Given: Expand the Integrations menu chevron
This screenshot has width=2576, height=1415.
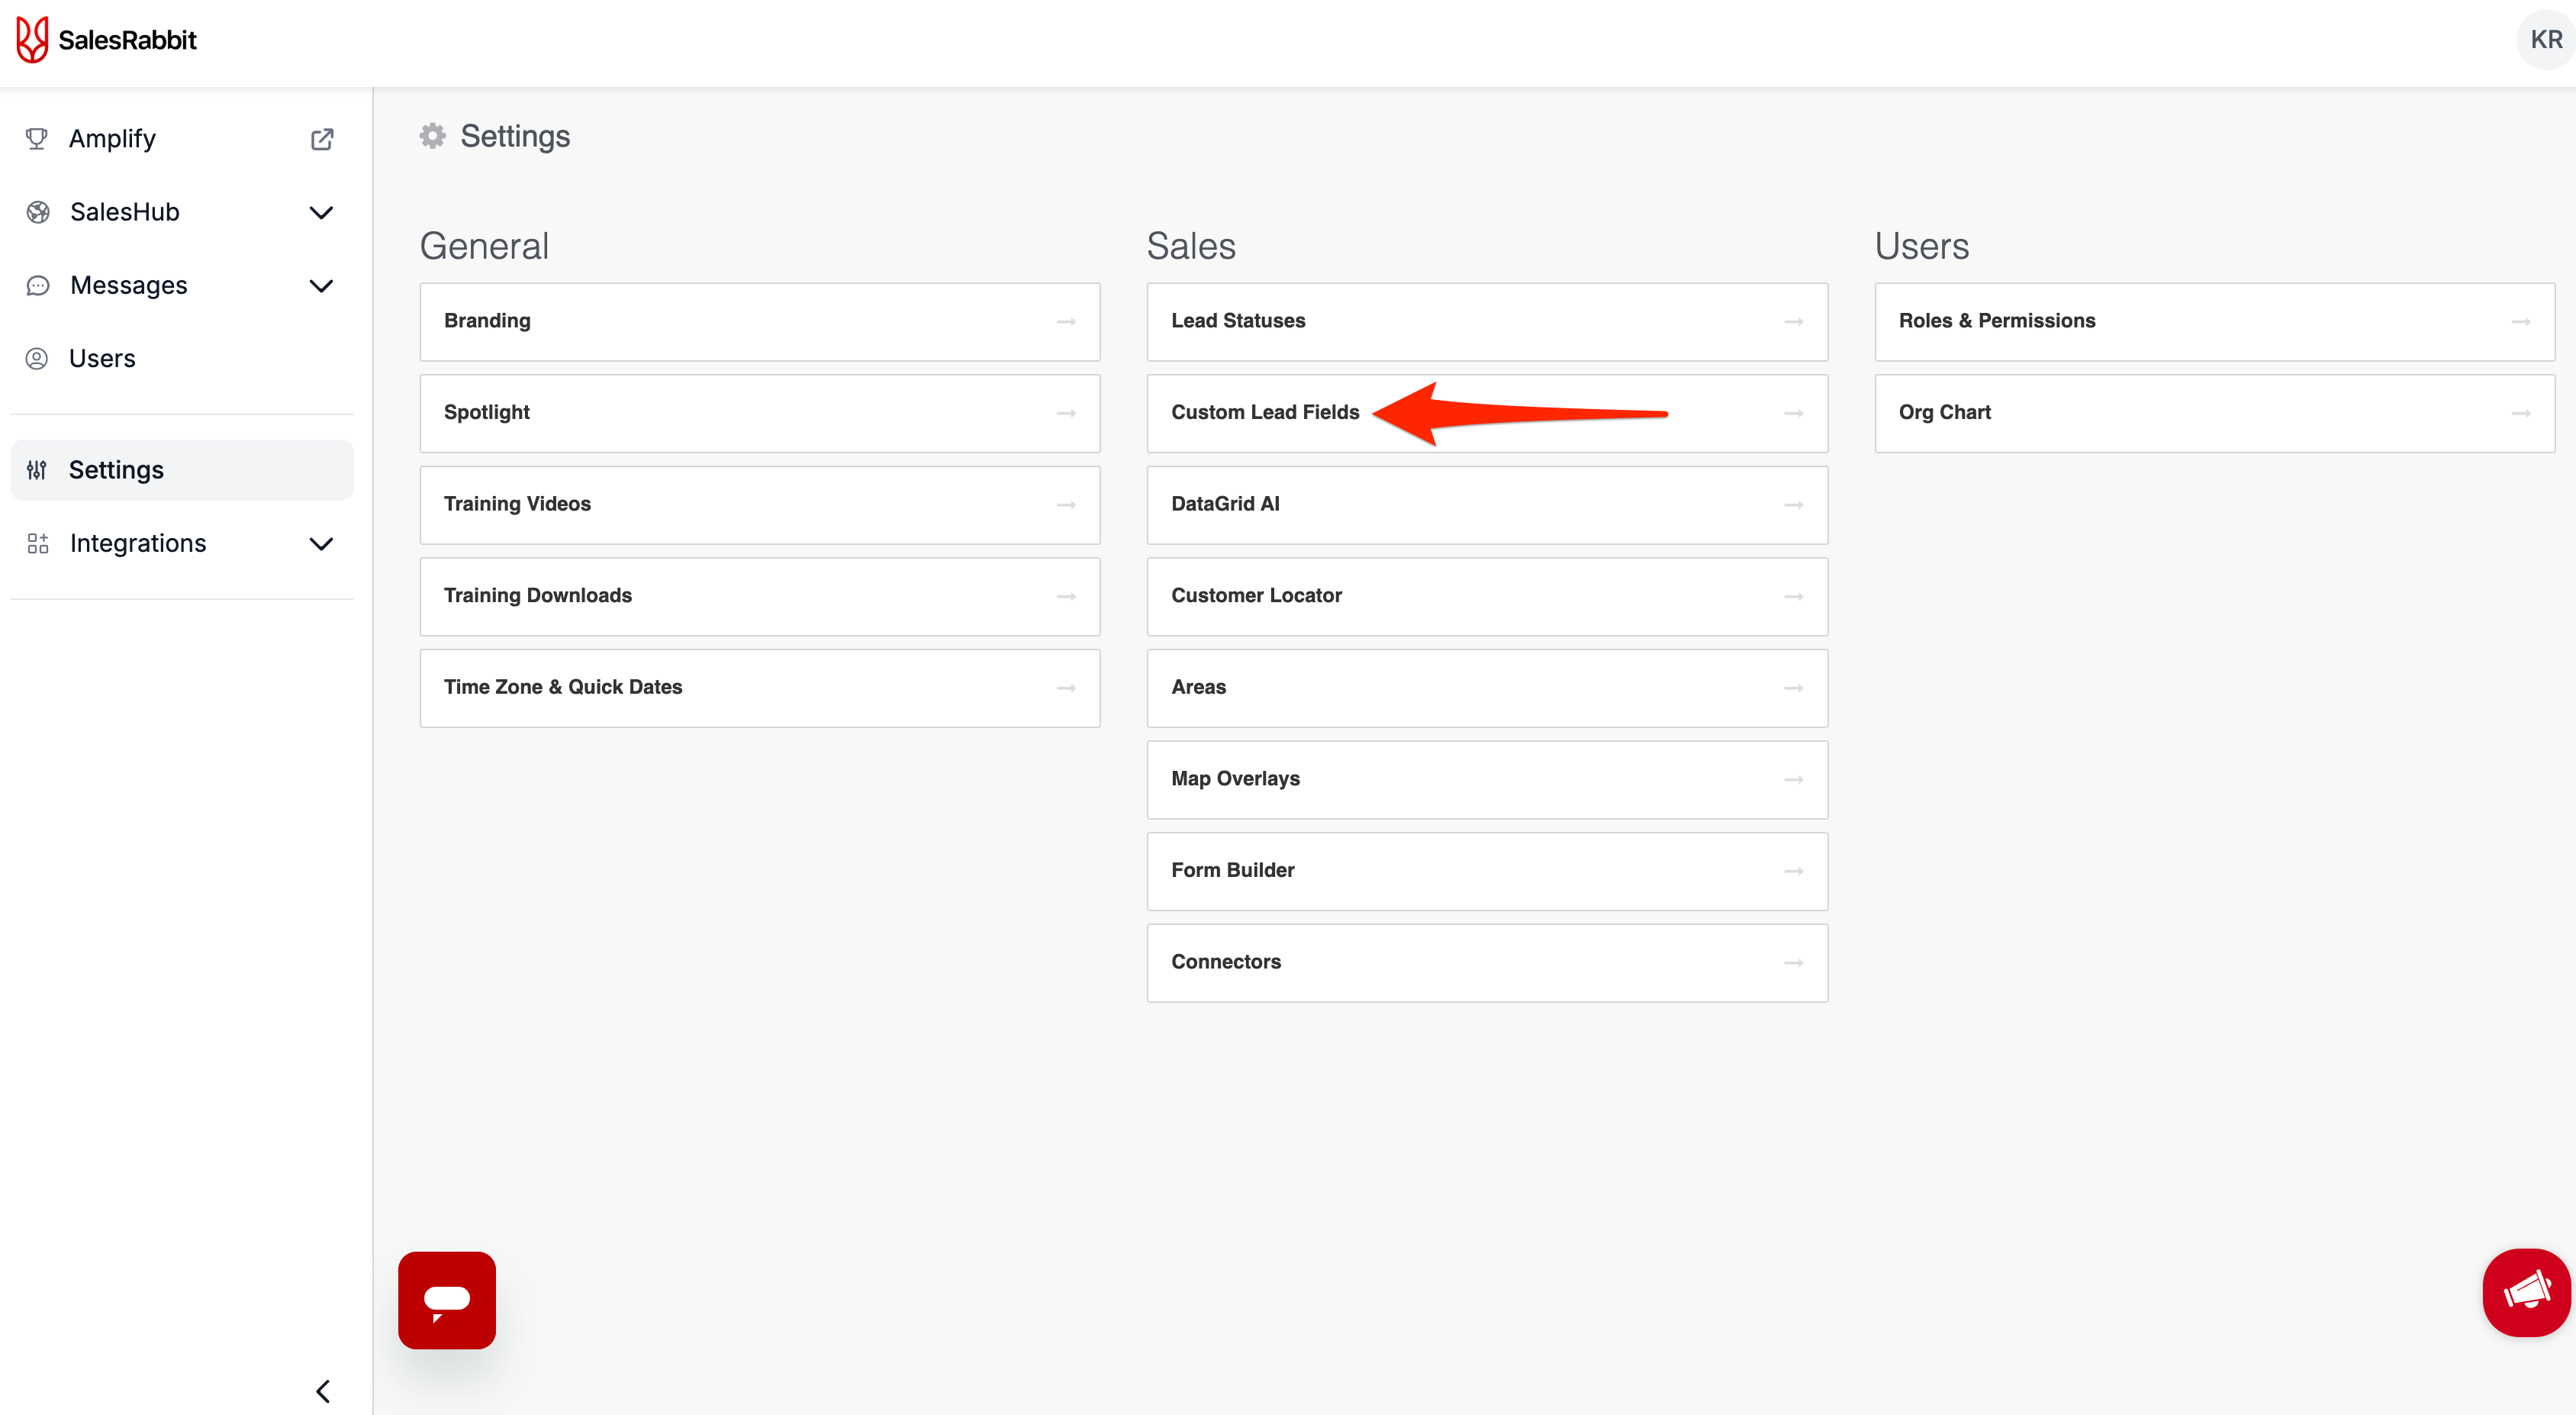Looking at the screenshot, I should [321, 544].
